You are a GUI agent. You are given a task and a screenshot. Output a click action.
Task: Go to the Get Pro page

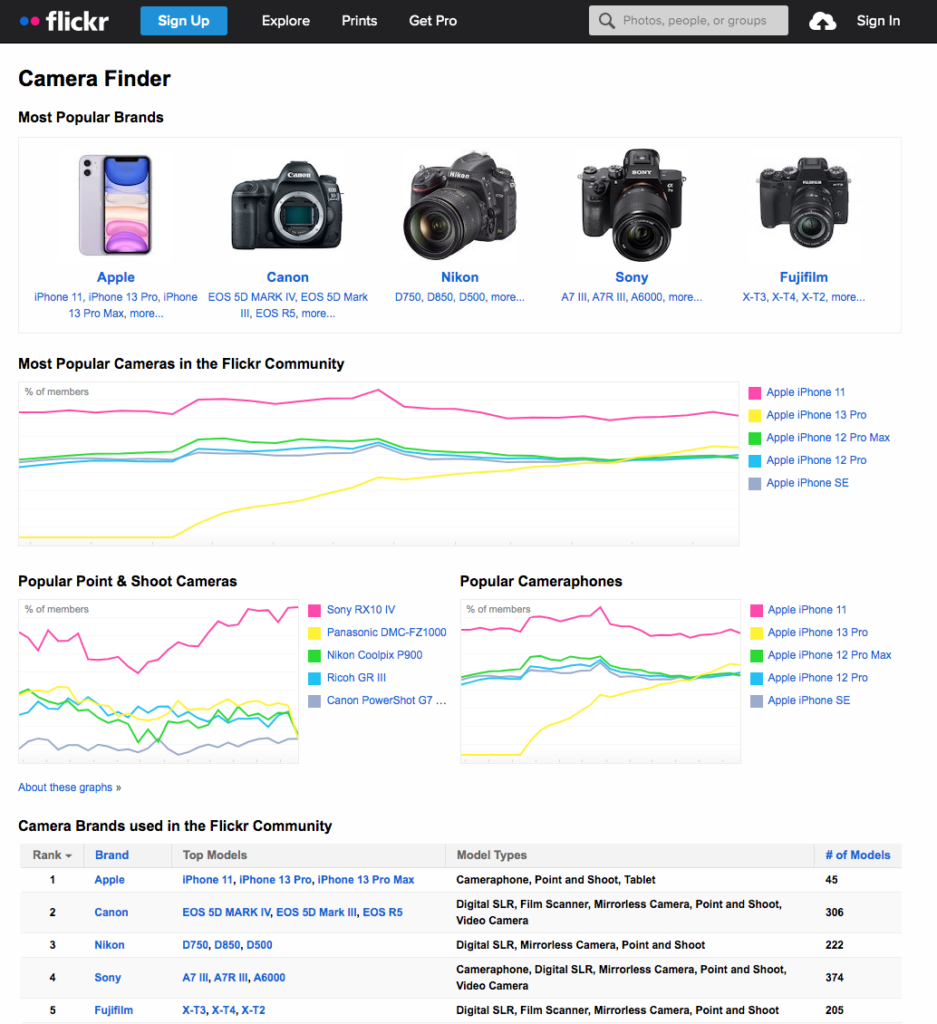tap(432, 21)
